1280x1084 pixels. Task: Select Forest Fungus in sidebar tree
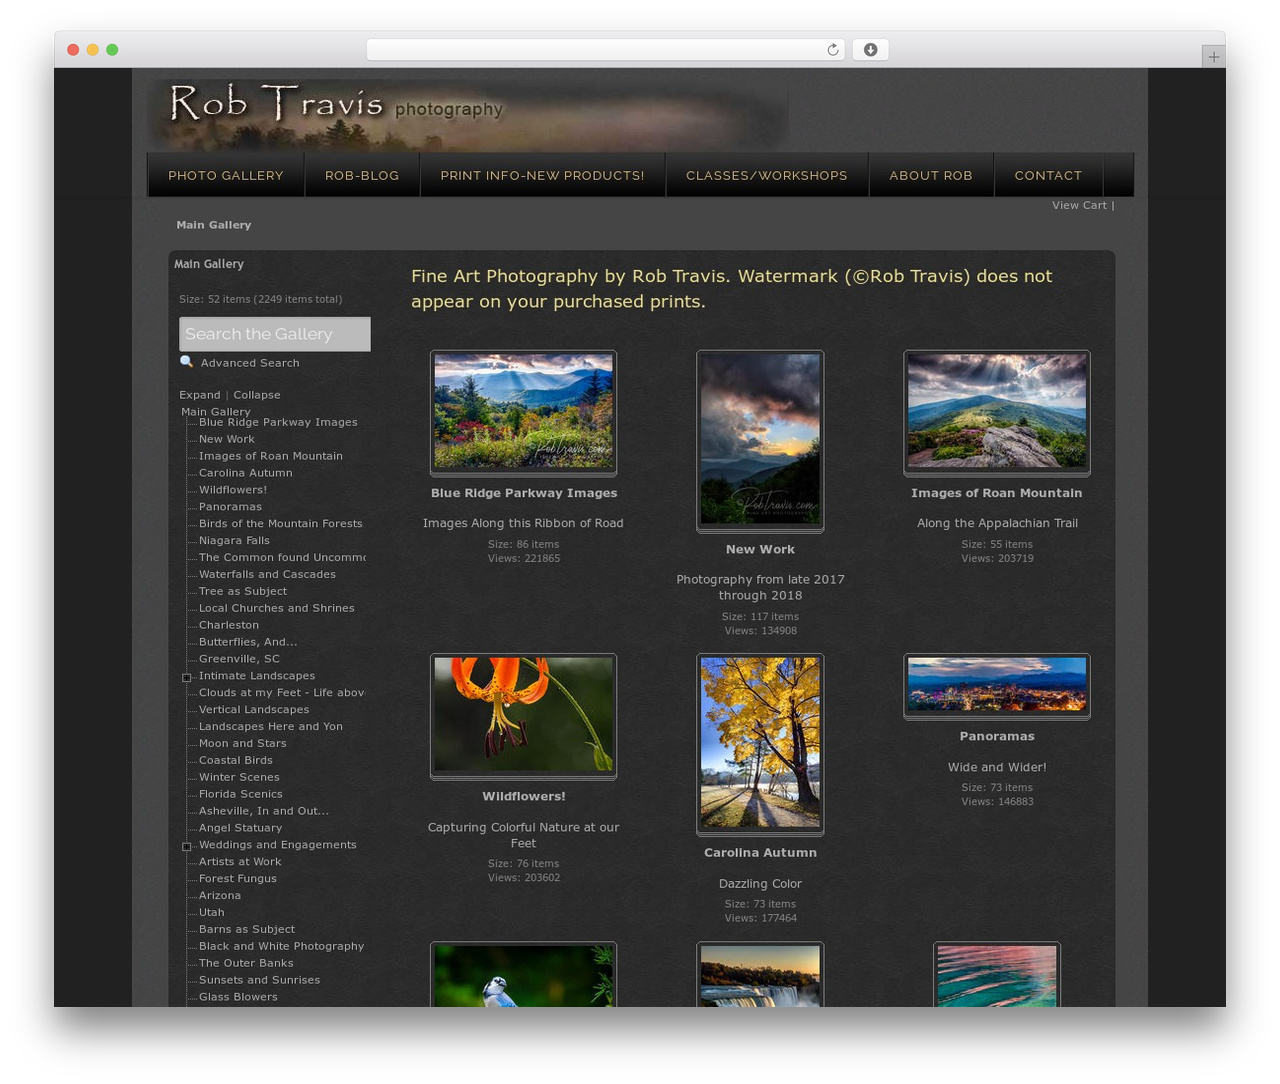(x=238, y=879)
